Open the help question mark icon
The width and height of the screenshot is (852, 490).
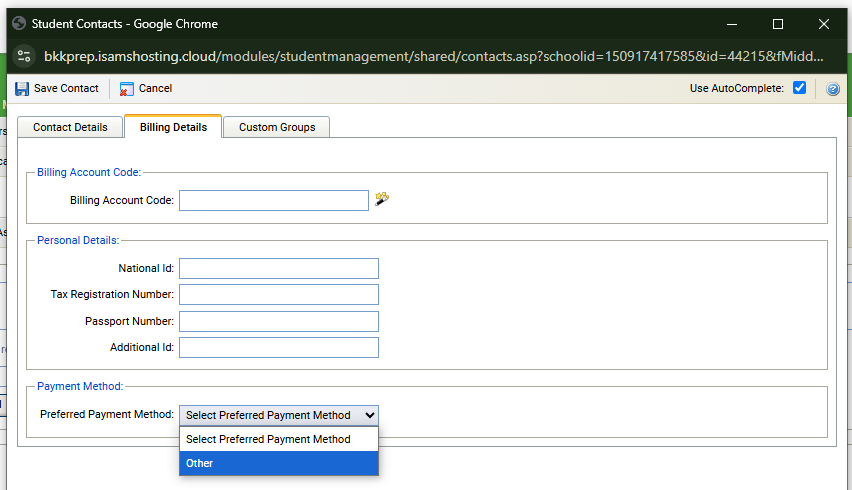coord(832,89)
